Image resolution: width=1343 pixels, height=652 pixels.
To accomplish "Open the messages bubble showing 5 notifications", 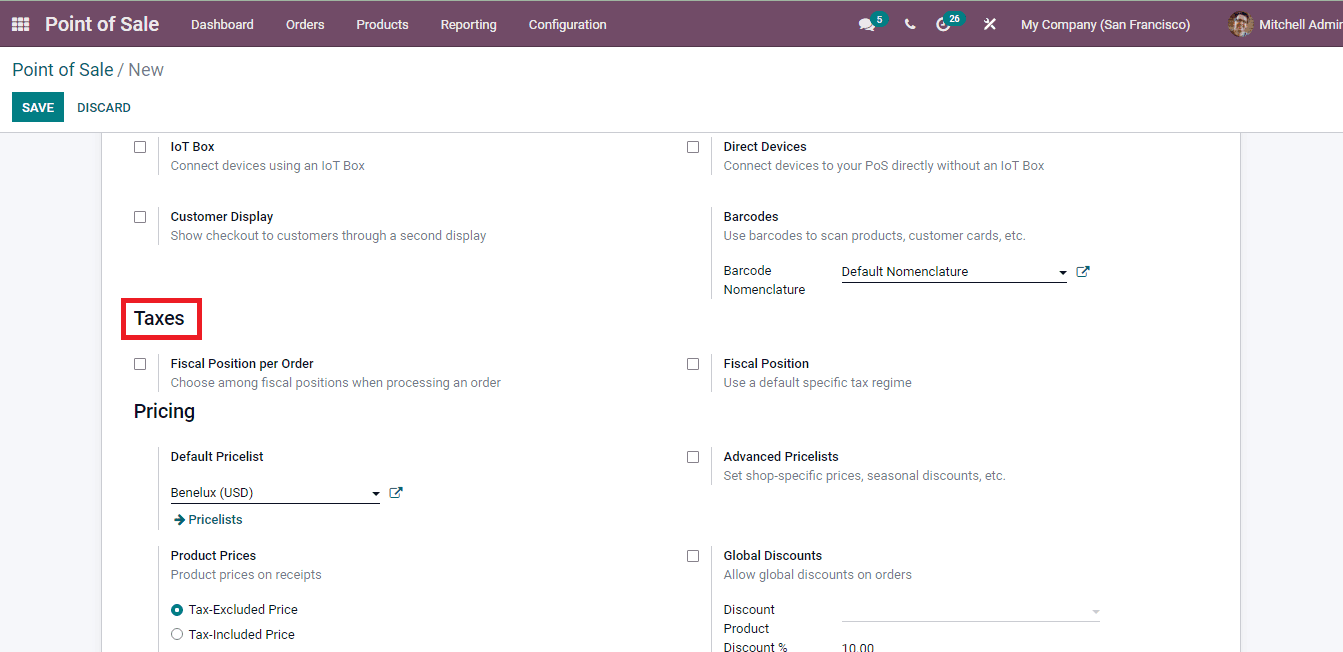I will 865,23.
